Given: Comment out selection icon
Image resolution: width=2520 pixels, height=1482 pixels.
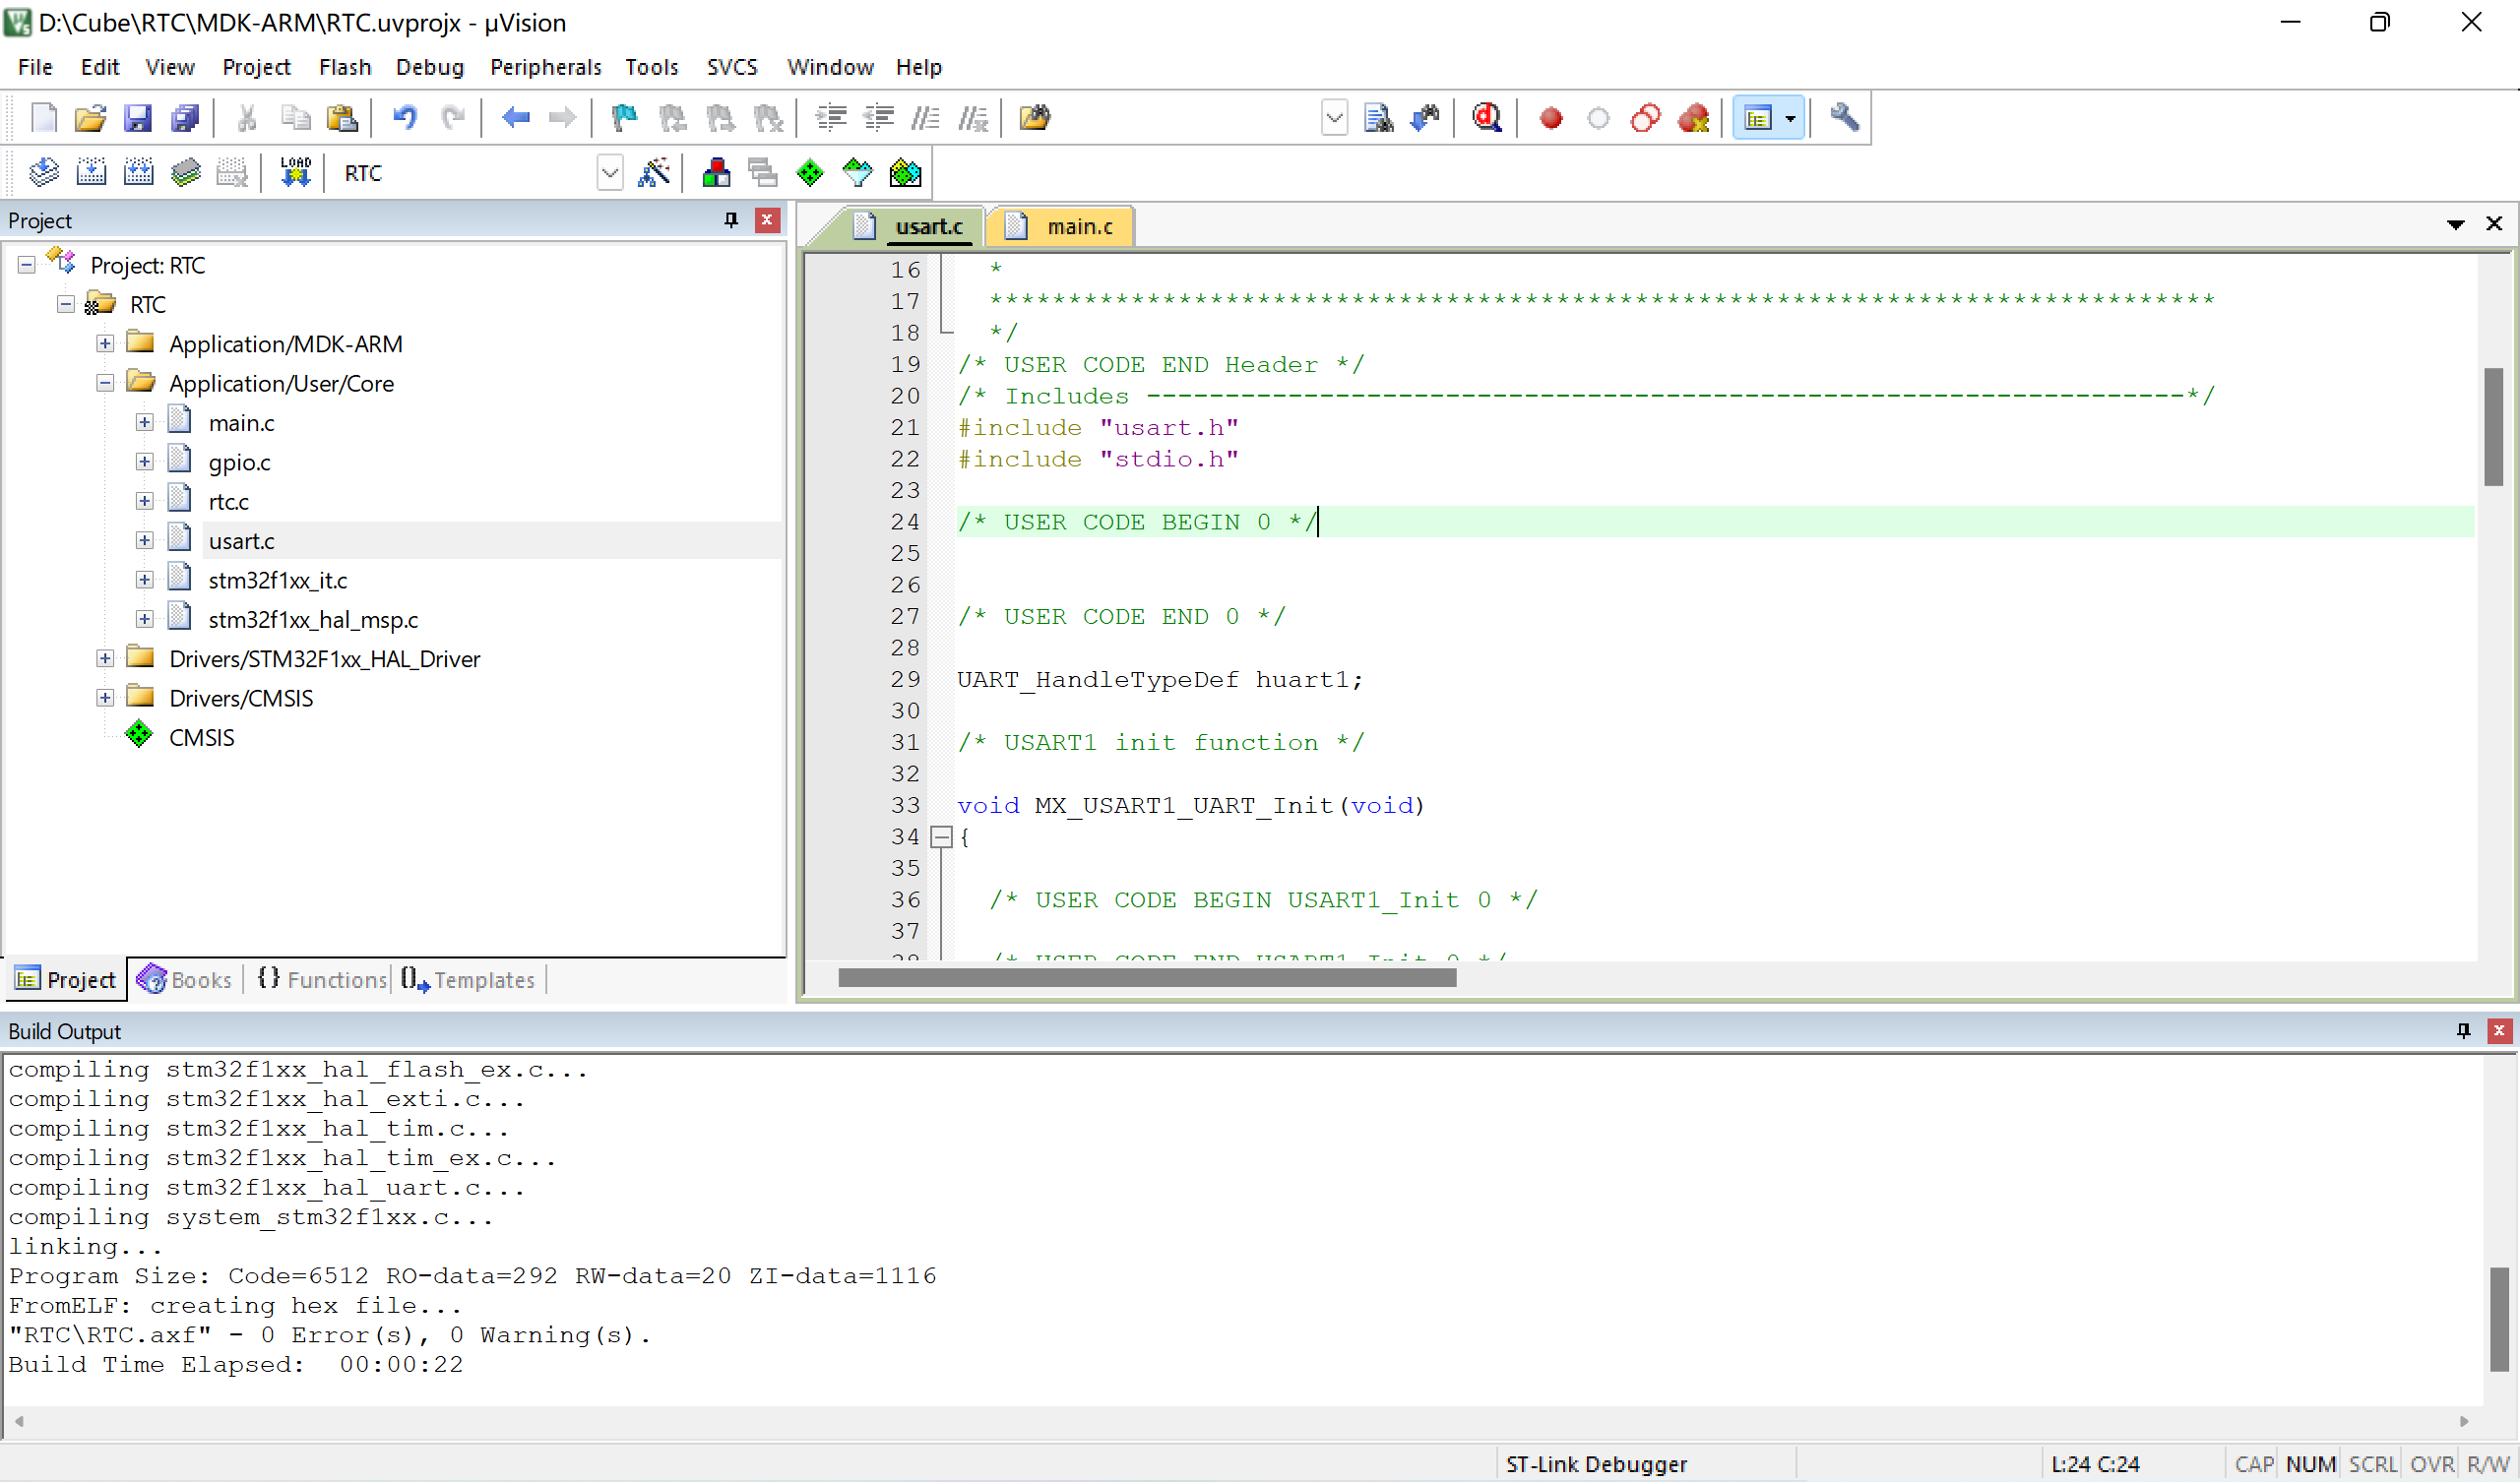Looking at the screenshot, I should point(926,118).
